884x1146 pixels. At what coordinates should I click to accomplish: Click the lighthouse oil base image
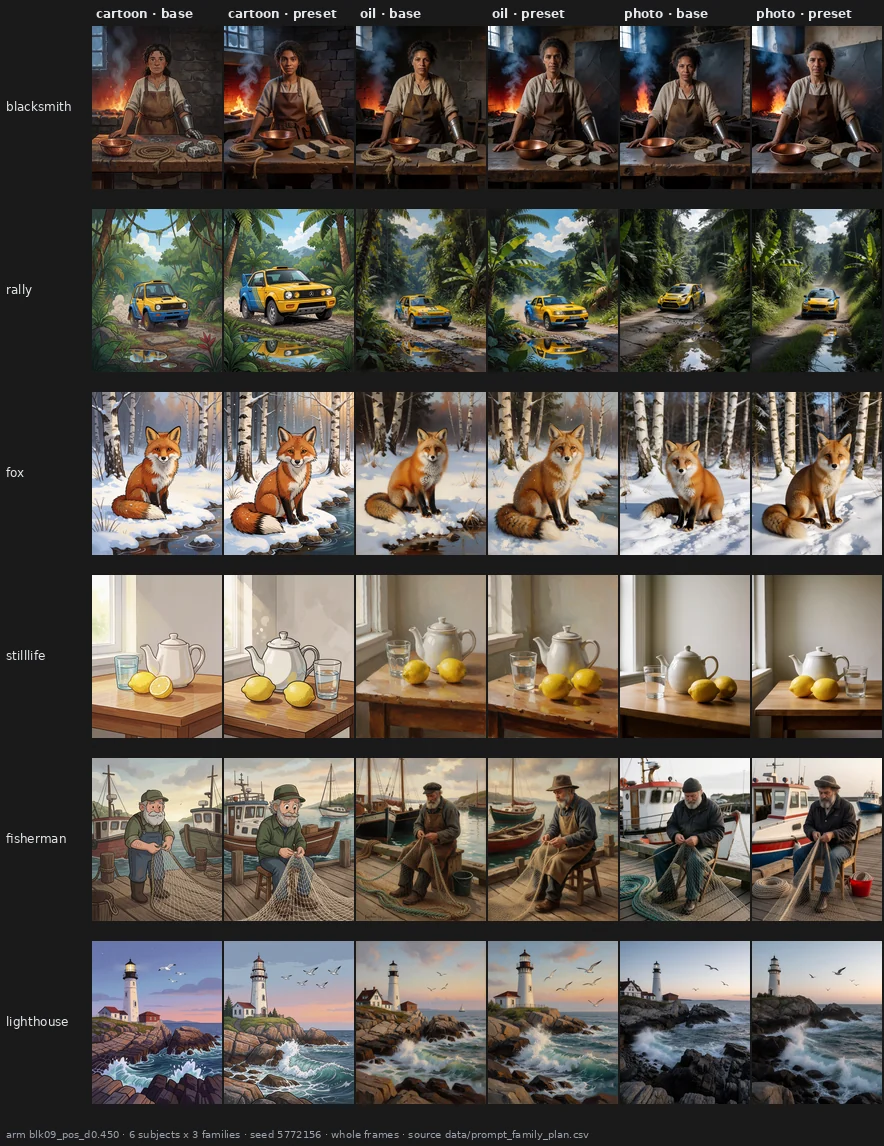421,1022
